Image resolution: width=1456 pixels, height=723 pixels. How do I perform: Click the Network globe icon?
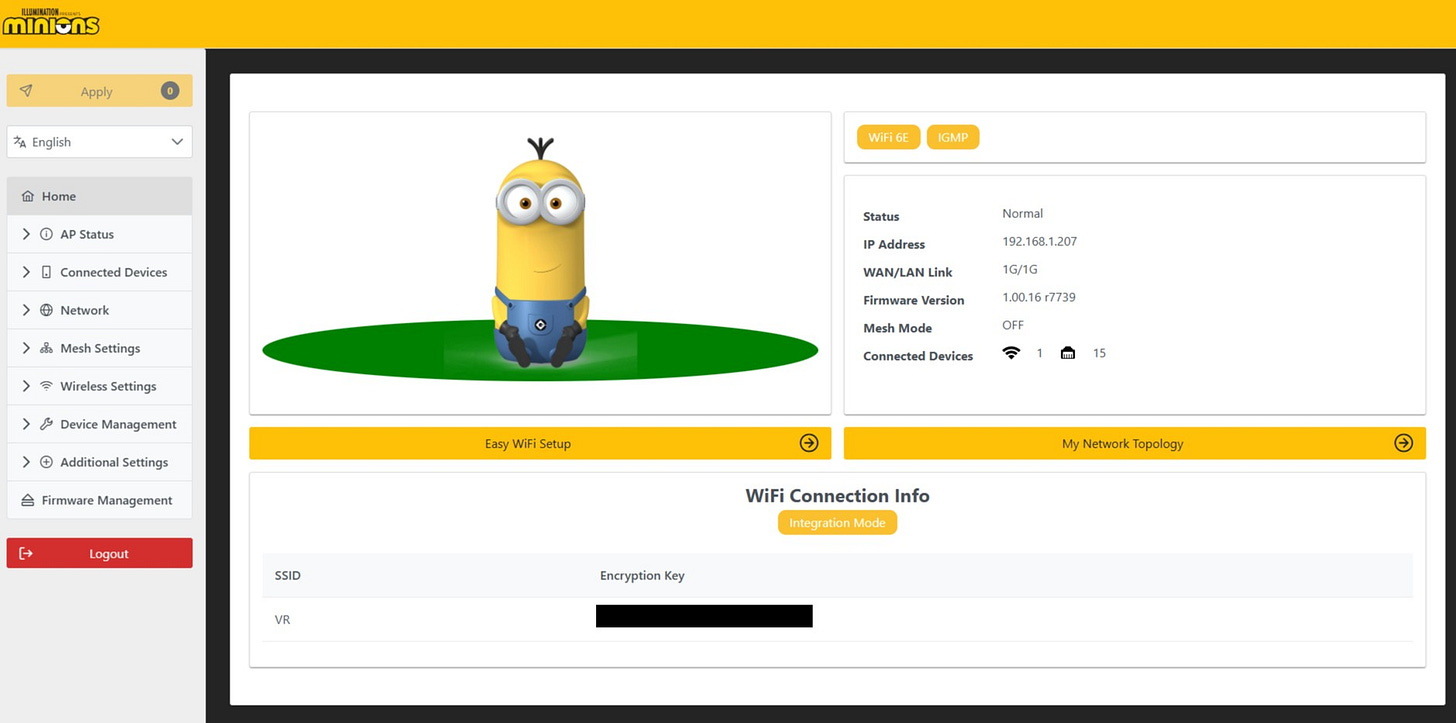46,310
